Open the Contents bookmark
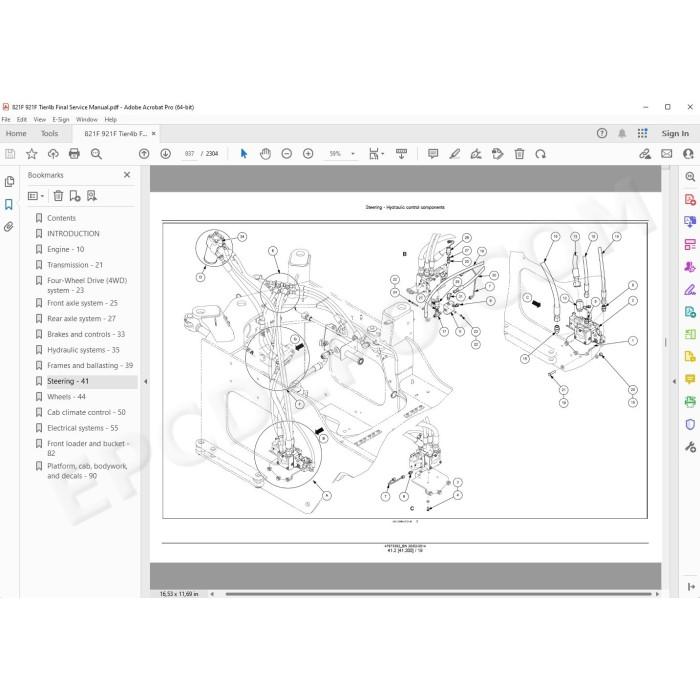This screenshot has height=700, width=700. [x=62, y=218]
